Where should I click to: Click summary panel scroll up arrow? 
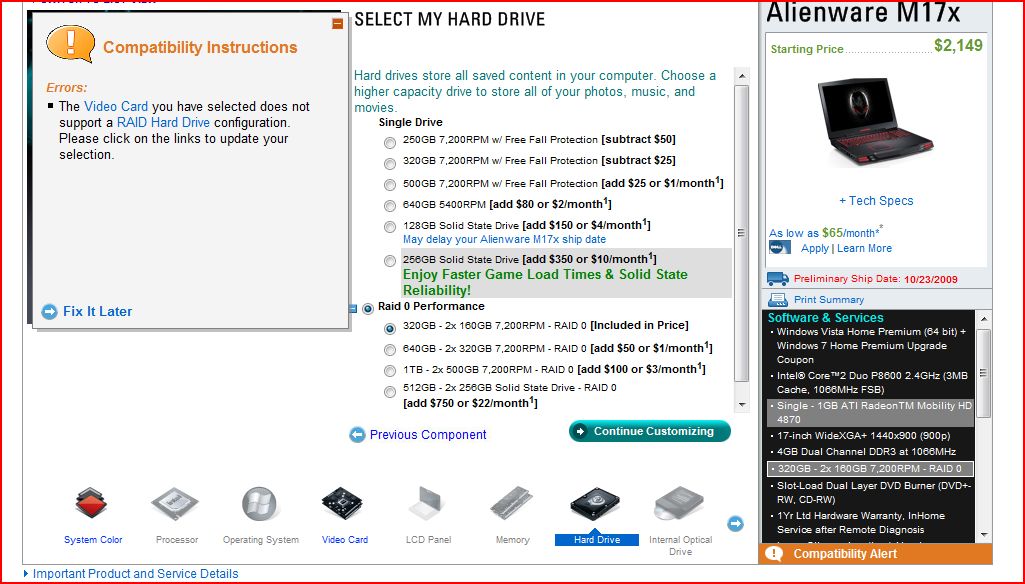coord(984,318)
